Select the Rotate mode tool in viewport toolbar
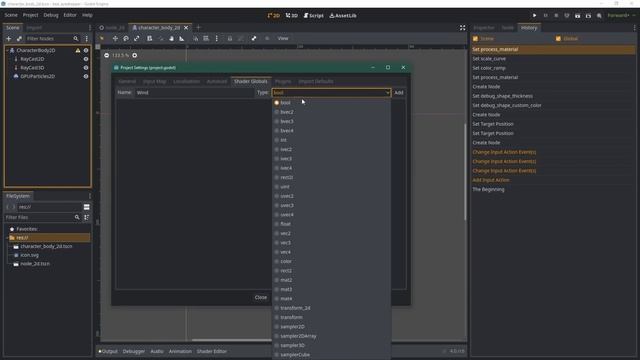Screen dimensions: 640x360 (x=126, y=38)
